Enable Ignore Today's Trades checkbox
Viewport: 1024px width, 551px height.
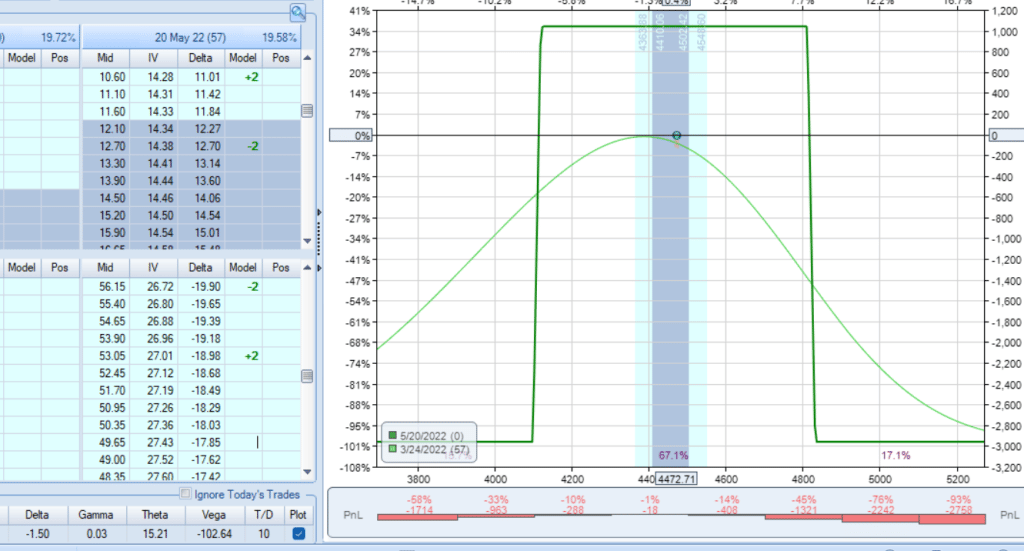click(x=184, y=494)
